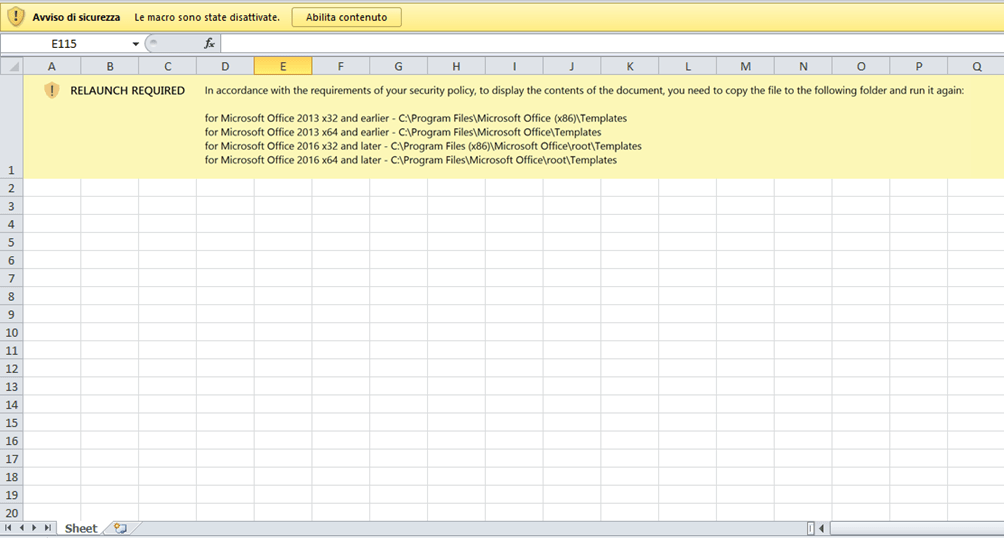Image resolution: width=1004 pixels, height=538 pixels.
Task: Click the security warning shield icon
Action: click(15, 17)
